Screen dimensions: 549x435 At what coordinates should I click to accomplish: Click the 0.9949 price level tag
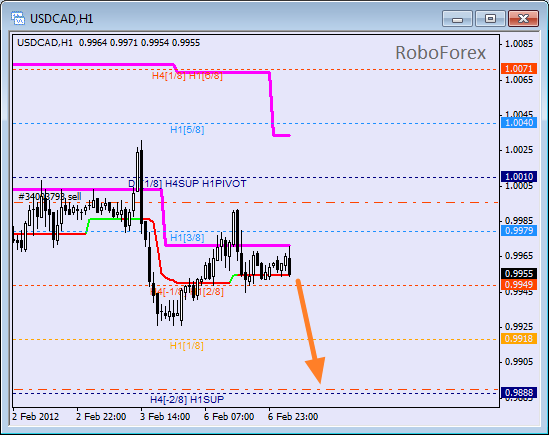coord(519,284)
